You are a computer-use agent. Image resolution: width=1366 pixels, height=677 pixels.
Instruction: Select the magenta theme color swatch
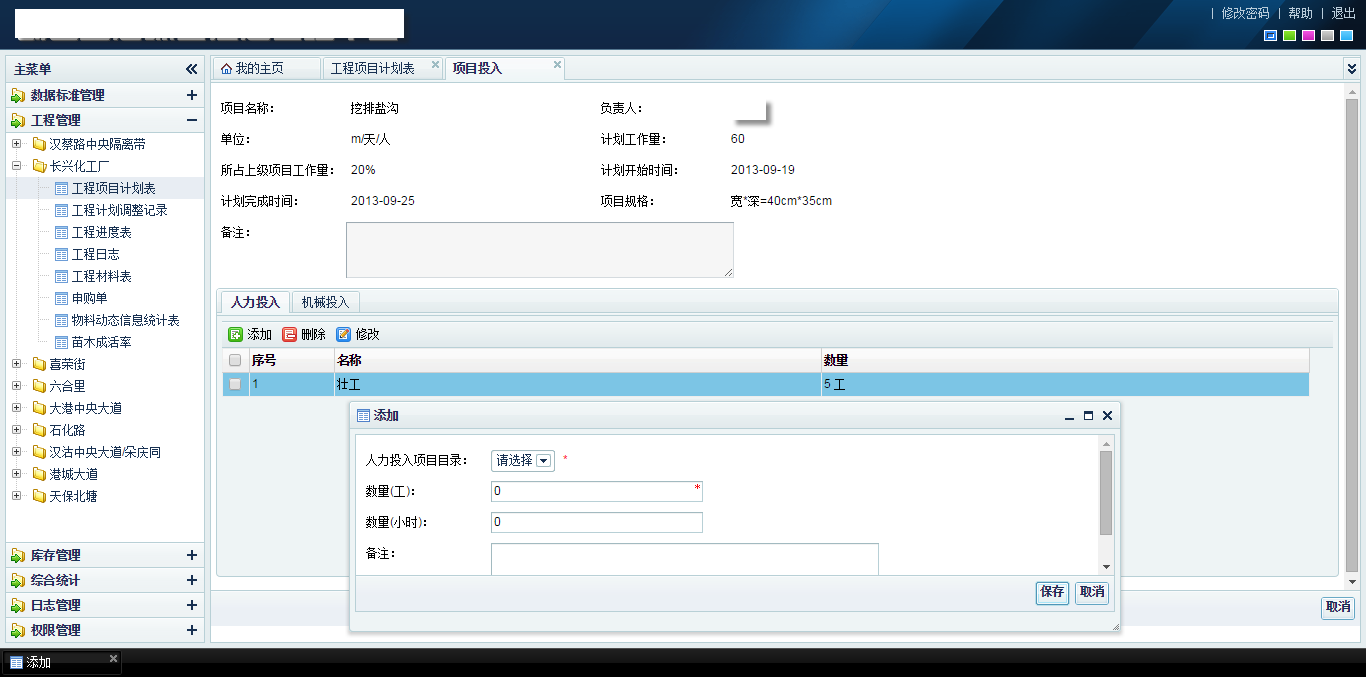point(1308,36)
